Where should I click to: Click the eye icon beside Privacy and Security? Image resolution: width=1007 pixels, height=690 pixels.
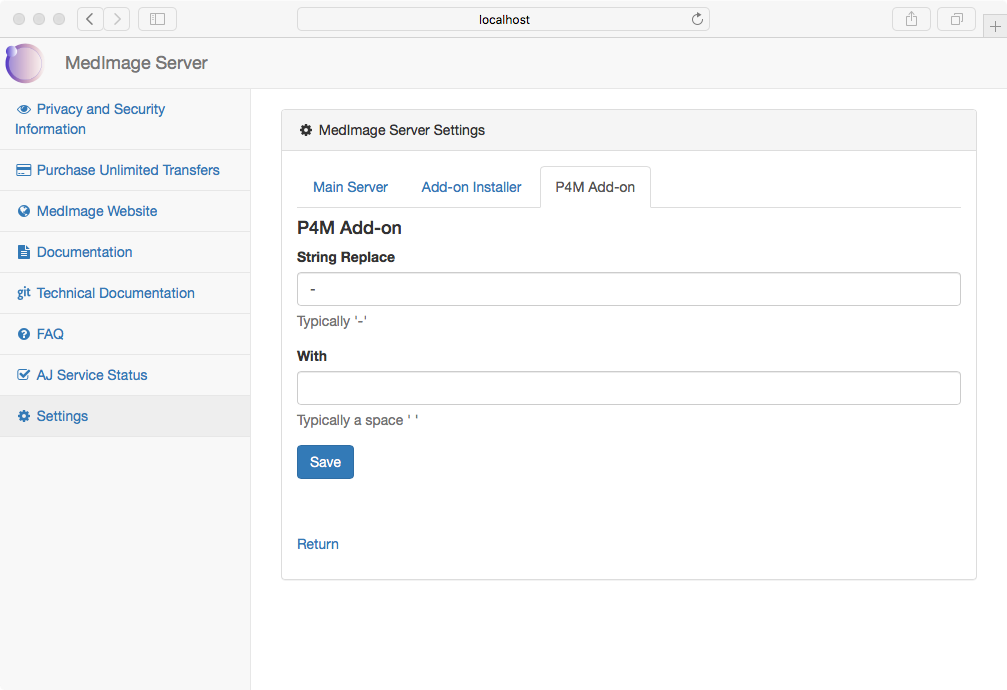(x=24, y=109)
